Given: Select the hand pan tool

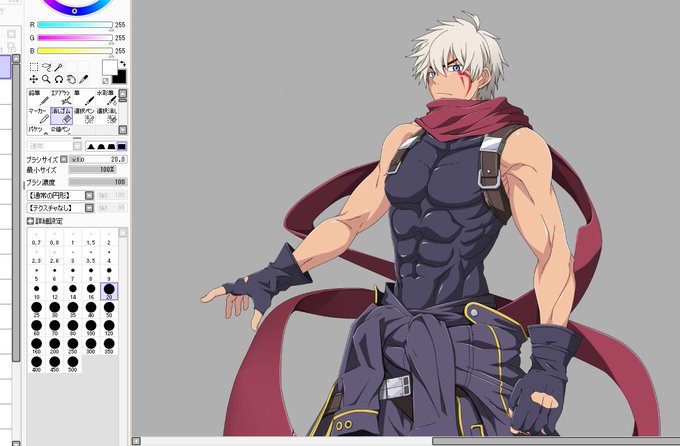Looking at the screenshot, I should pos(71,79).
